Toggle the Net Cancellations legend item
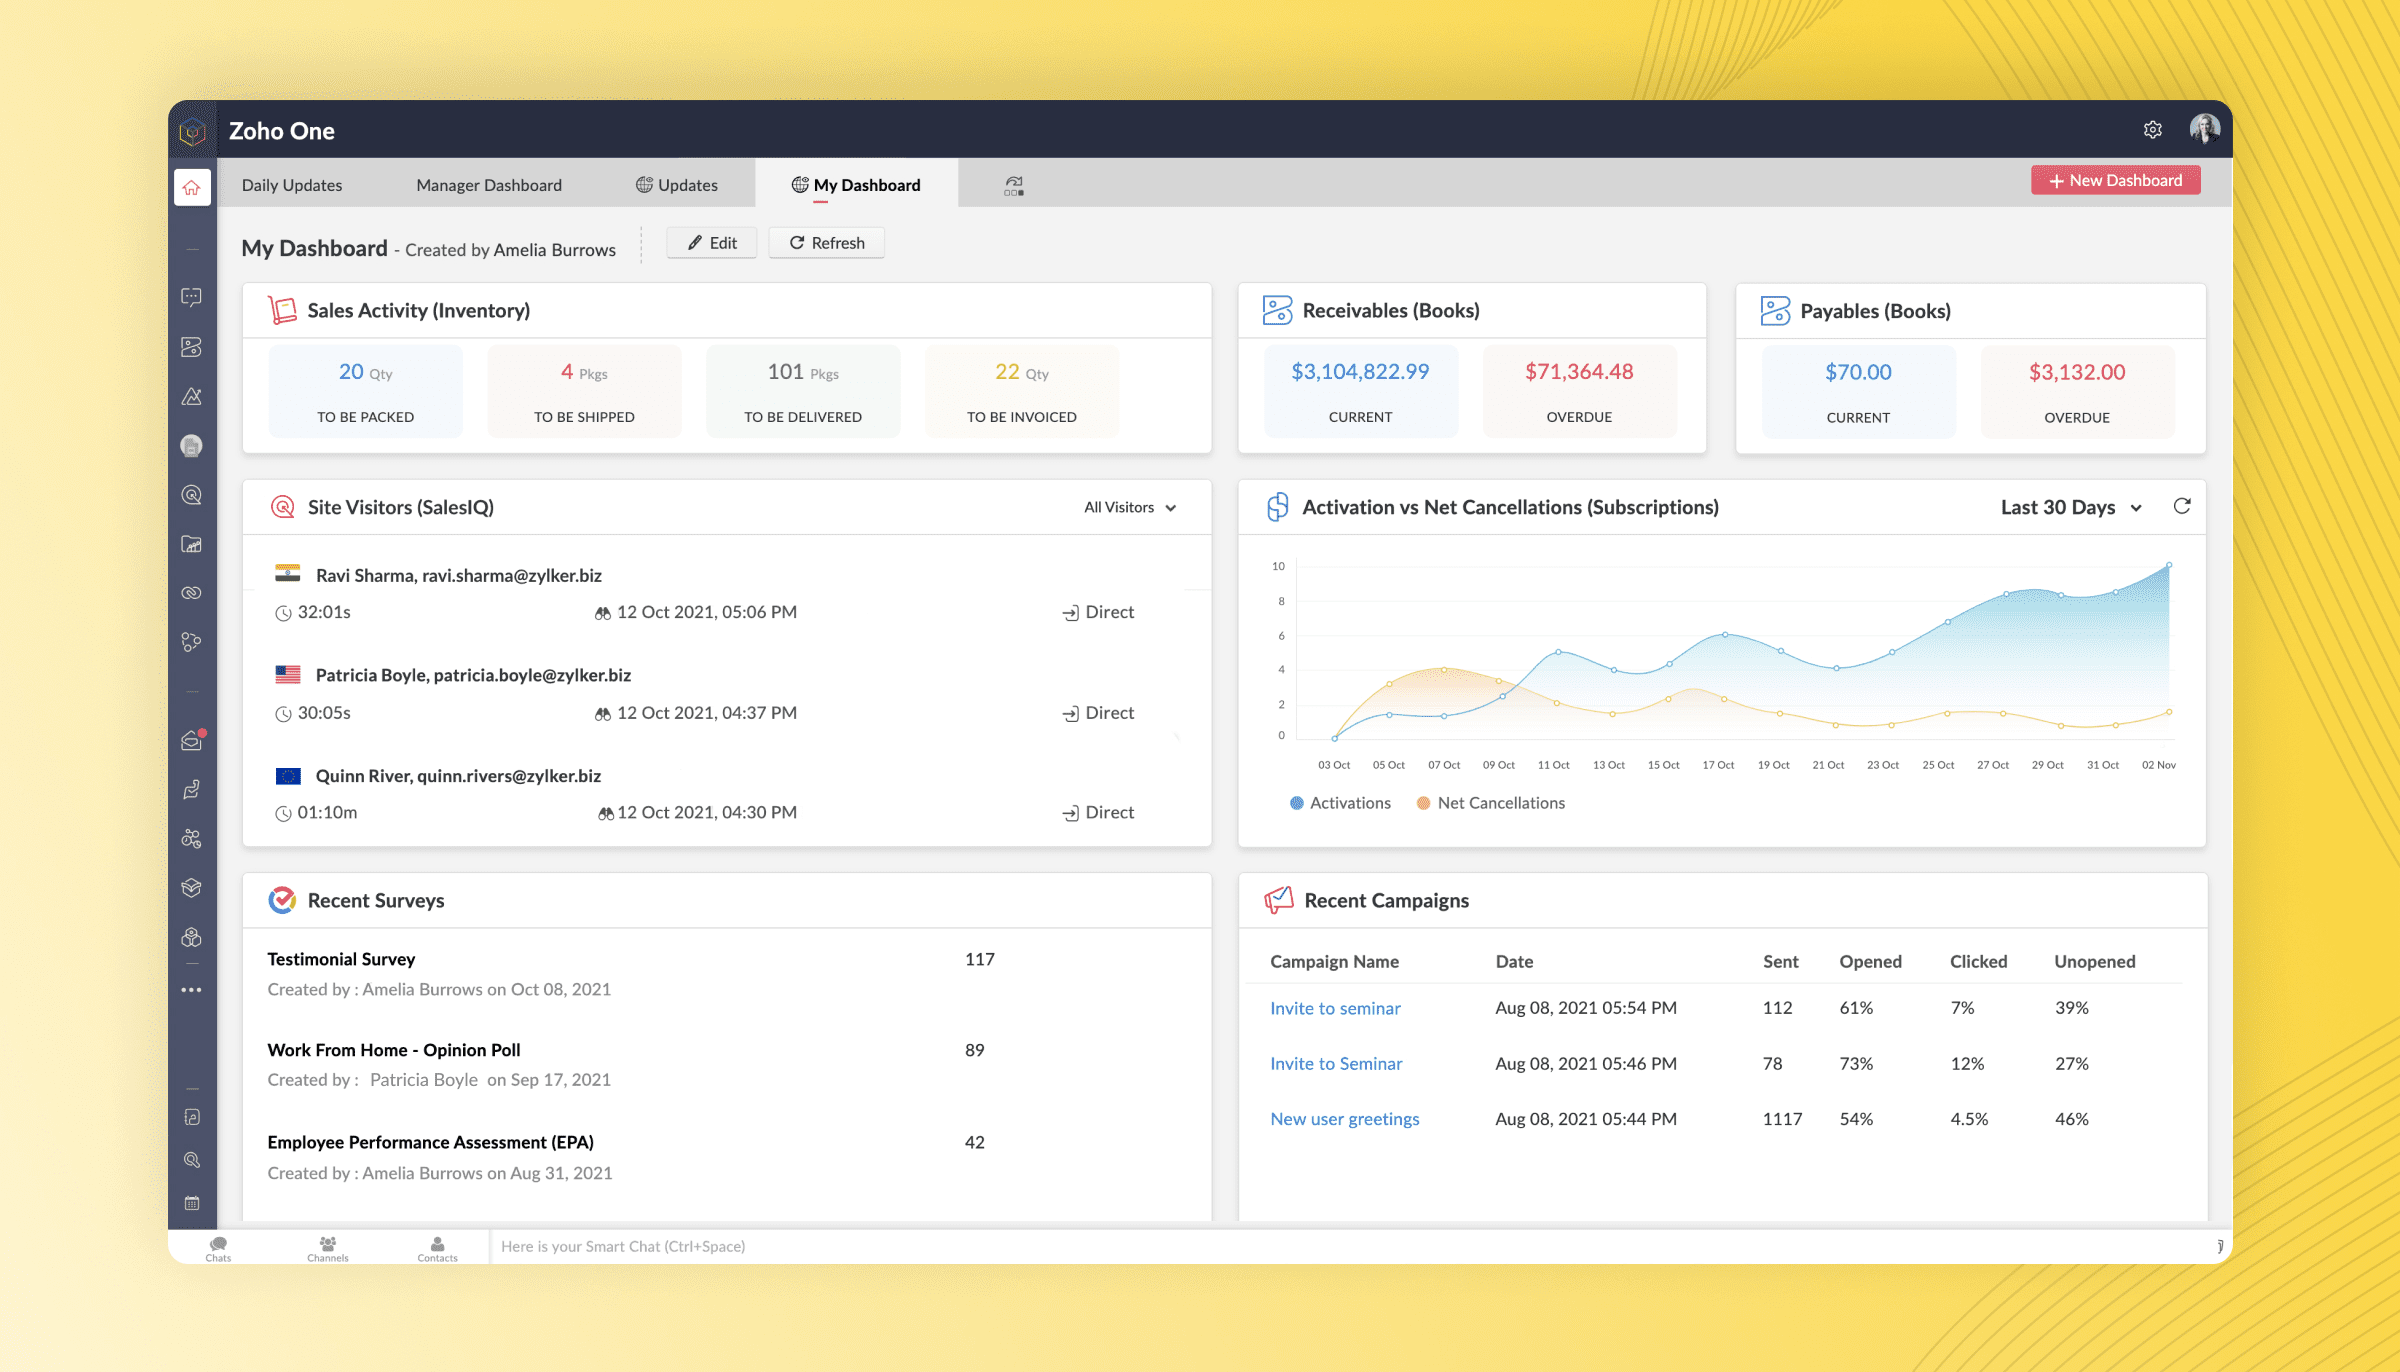The height and width of the screenshot is (1372, 2400). click(1491, 803)
